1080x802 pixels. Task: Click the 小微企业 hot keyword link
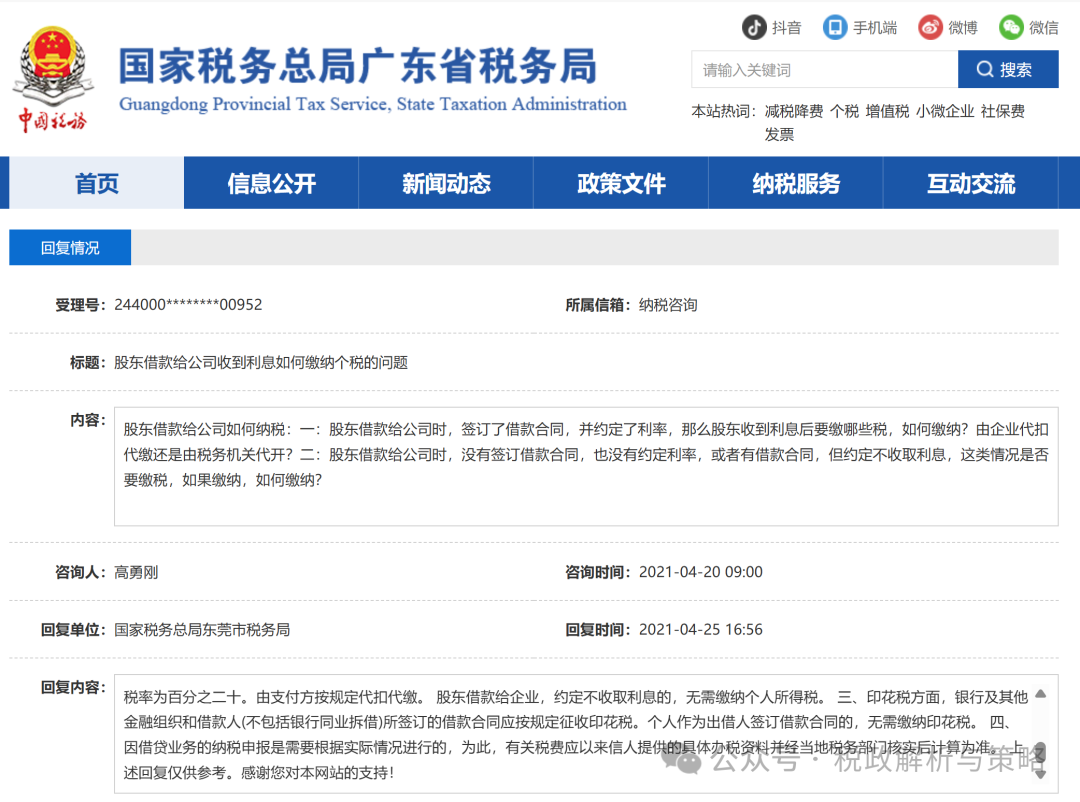(945, 112)
